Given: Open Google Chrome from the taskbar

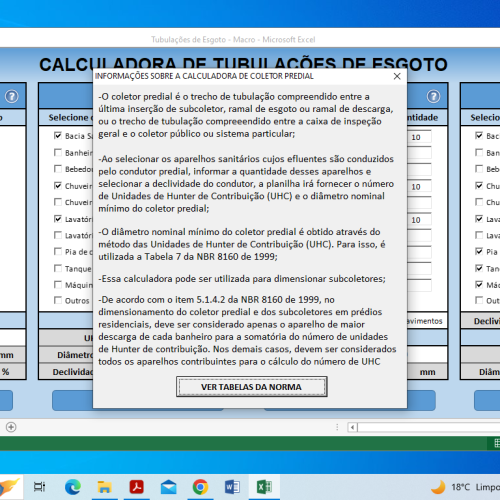Looking at the screenshot, I should click(x=200, y=487).
